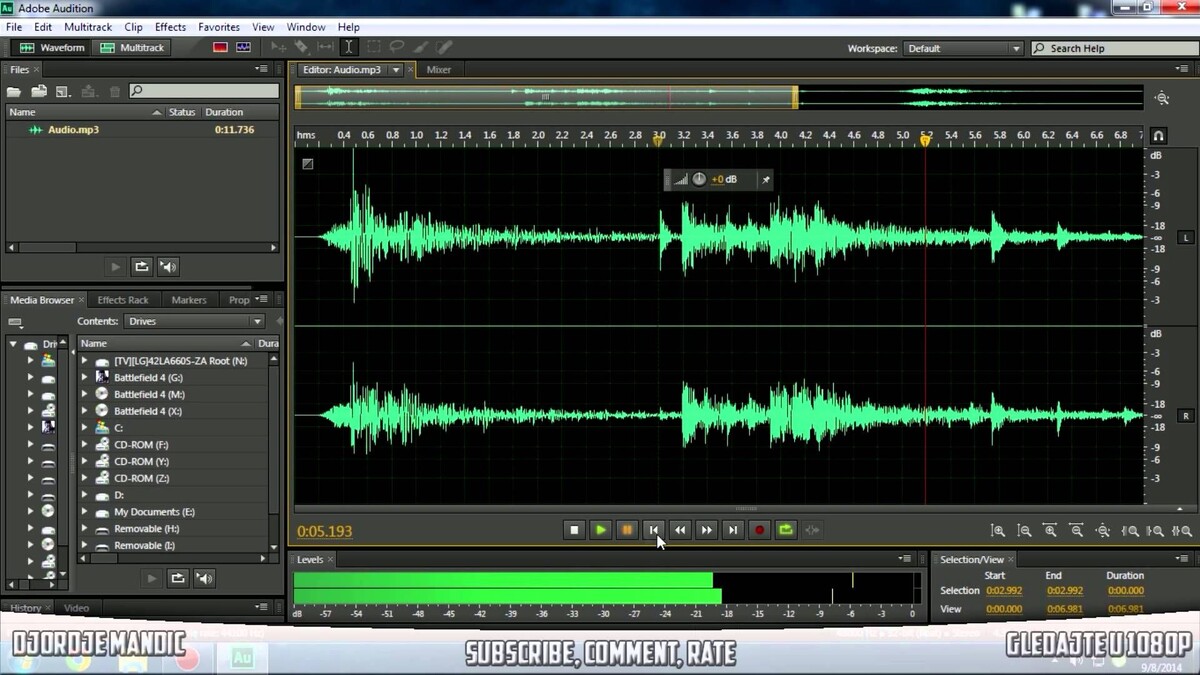Toggle the Spectral Pitch Display
Screen dimensions: 1200x675
[243, 47]
